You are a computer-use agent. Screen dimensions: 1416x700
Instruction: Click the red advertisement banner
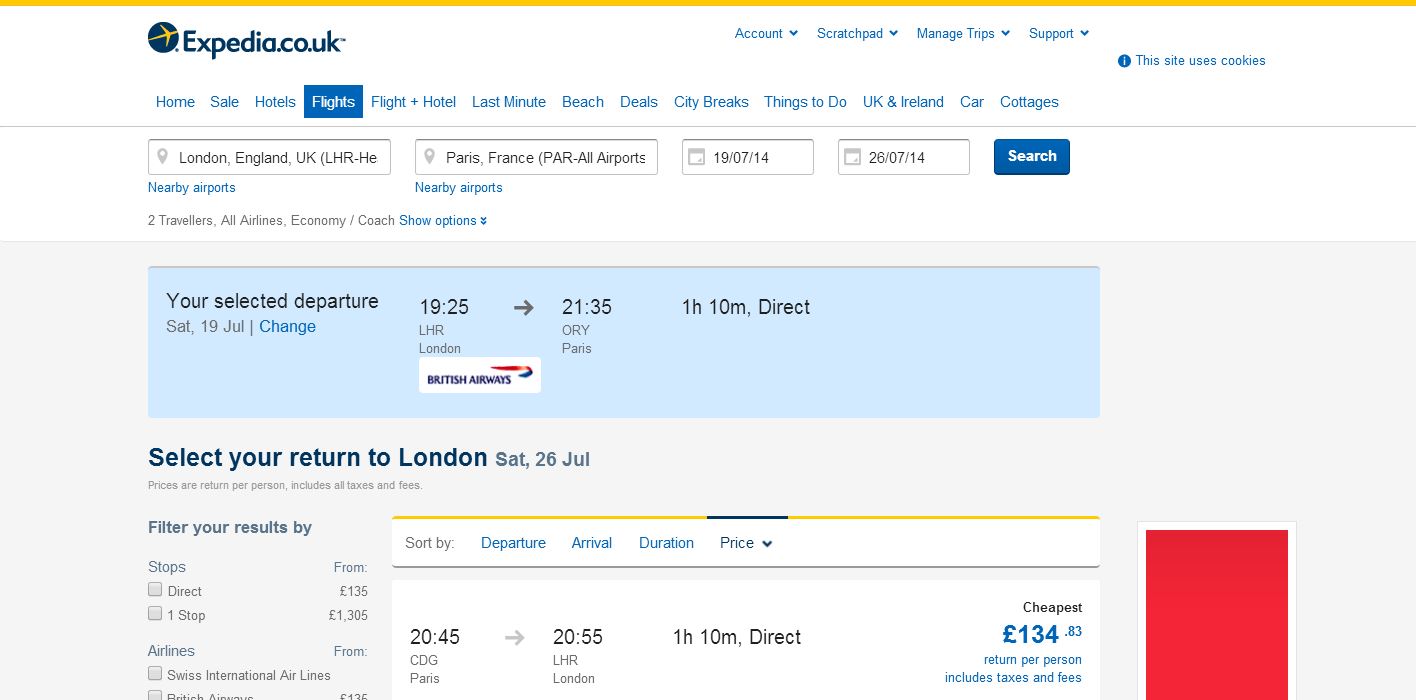pyautogui.click(x=1216, y=614)
